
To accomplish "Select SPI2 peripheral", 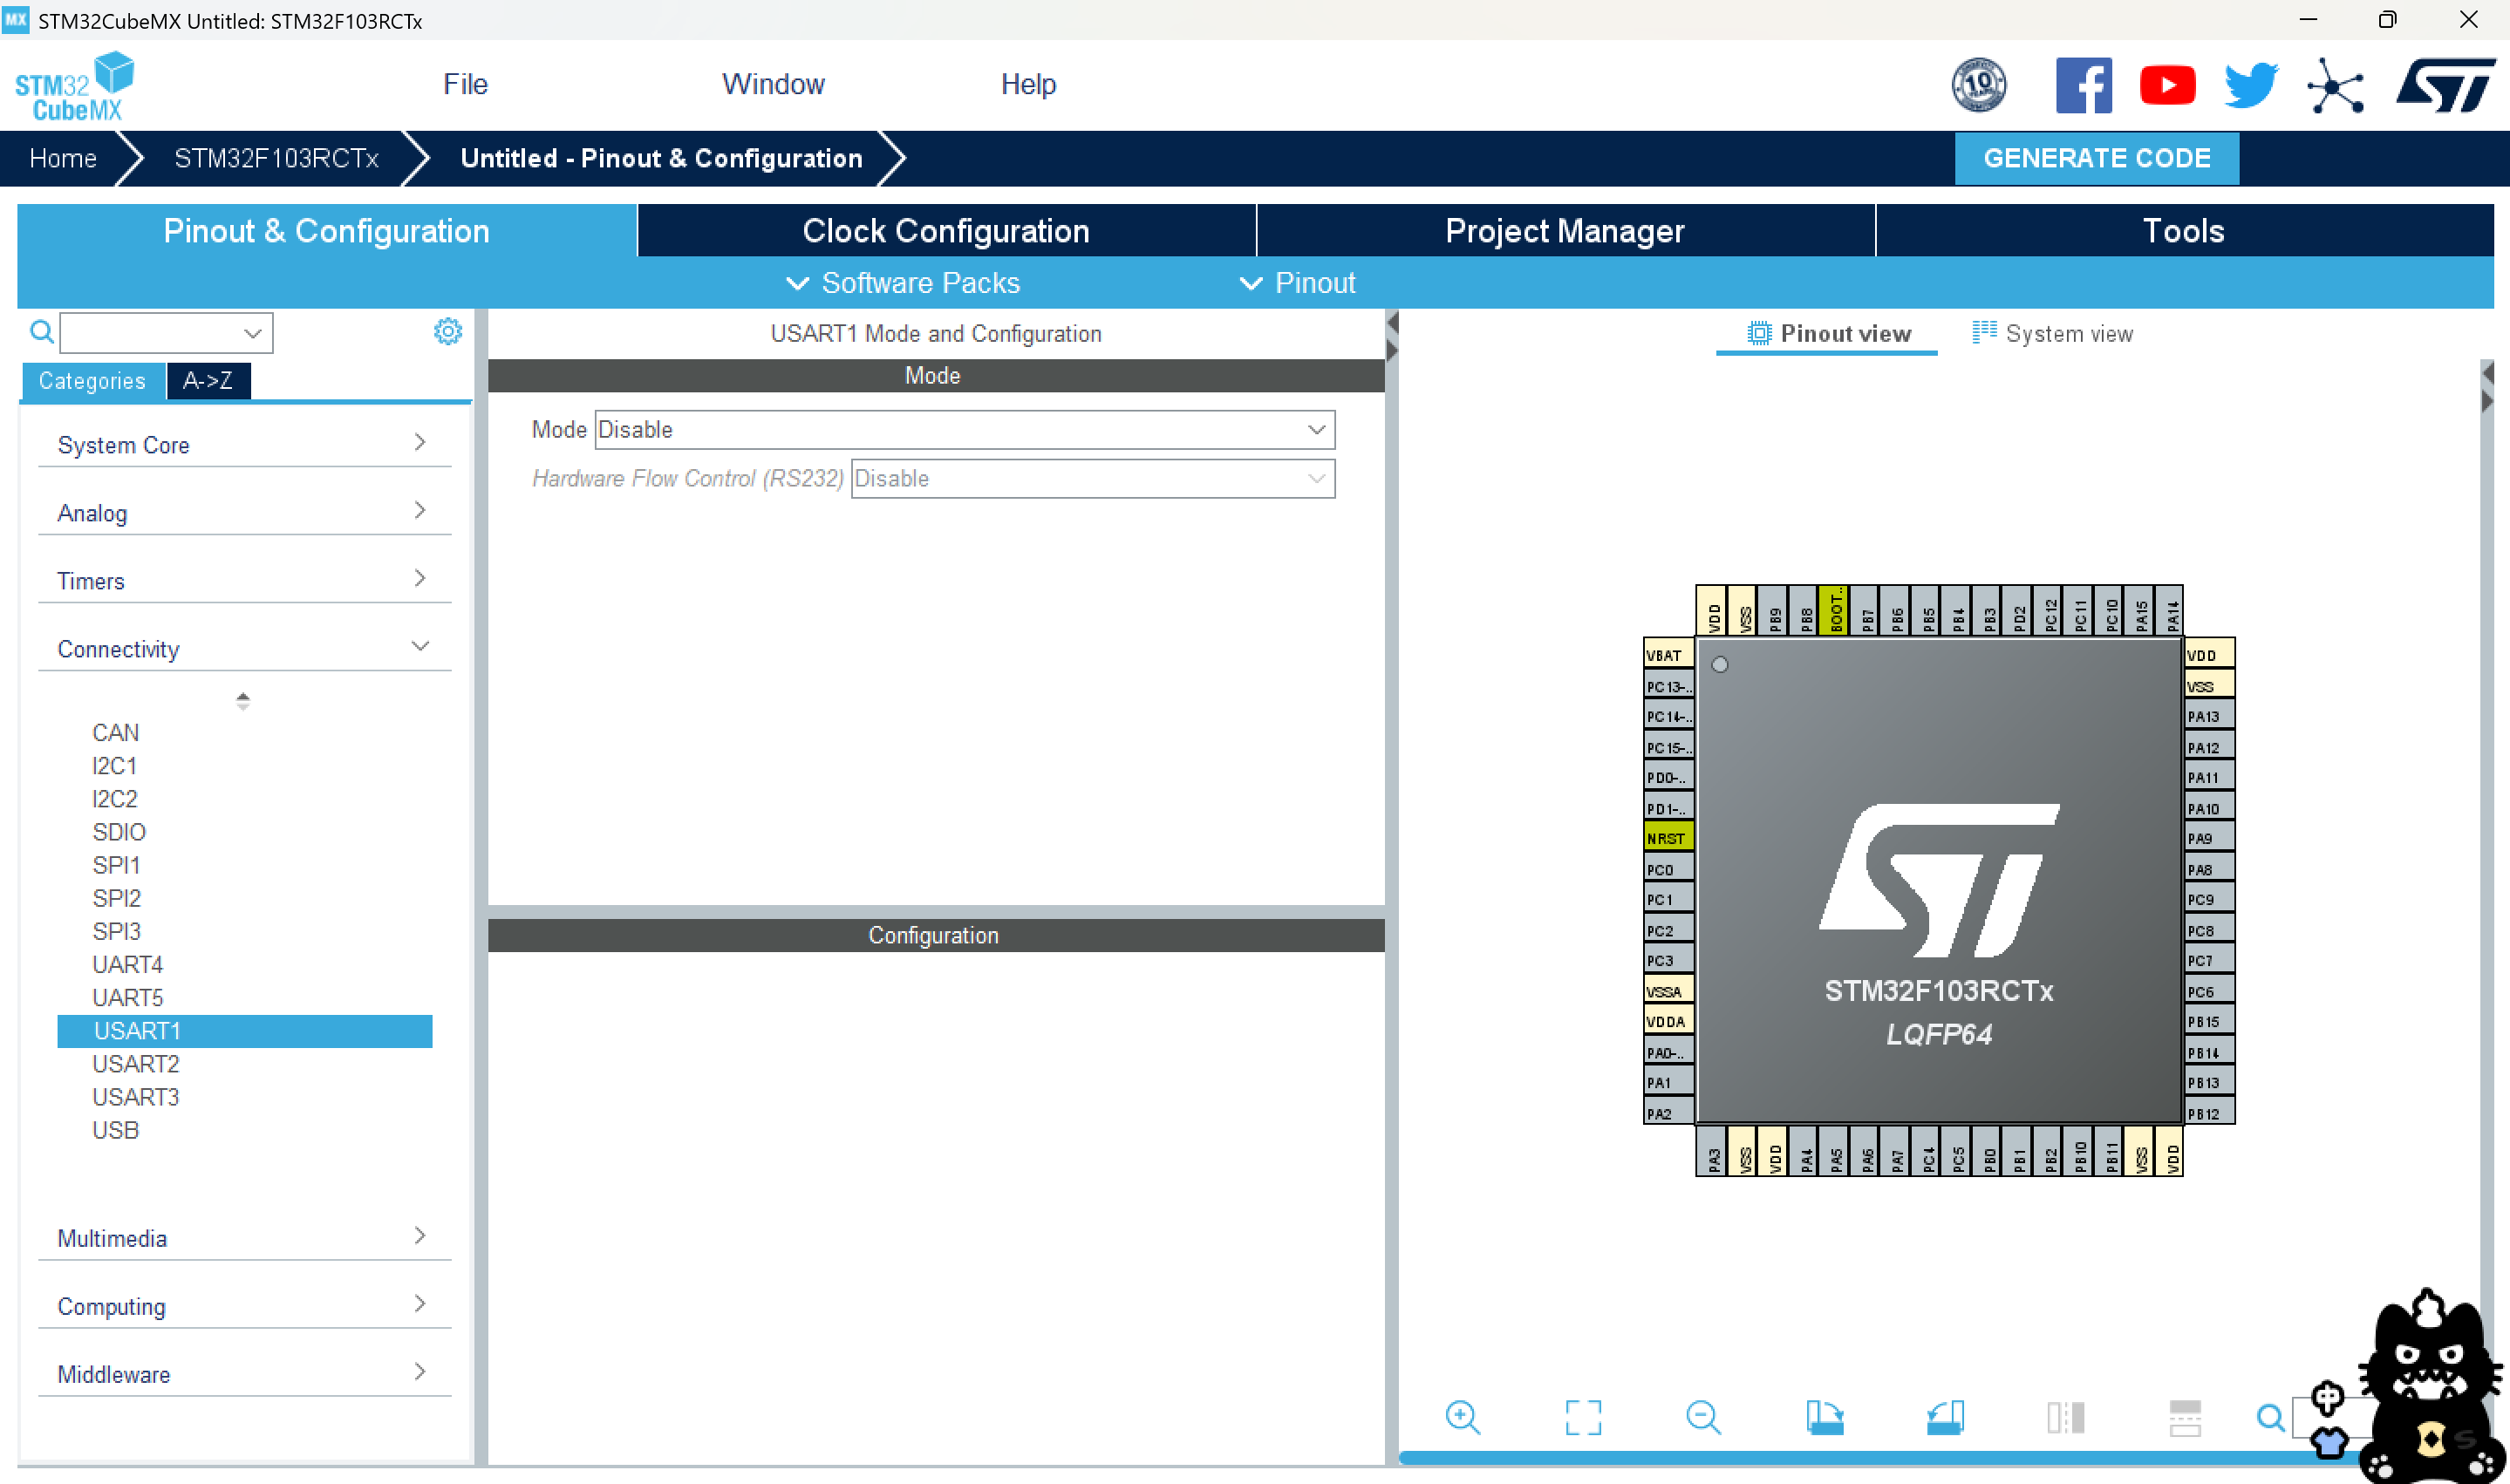I will click(x=116, y=898).
